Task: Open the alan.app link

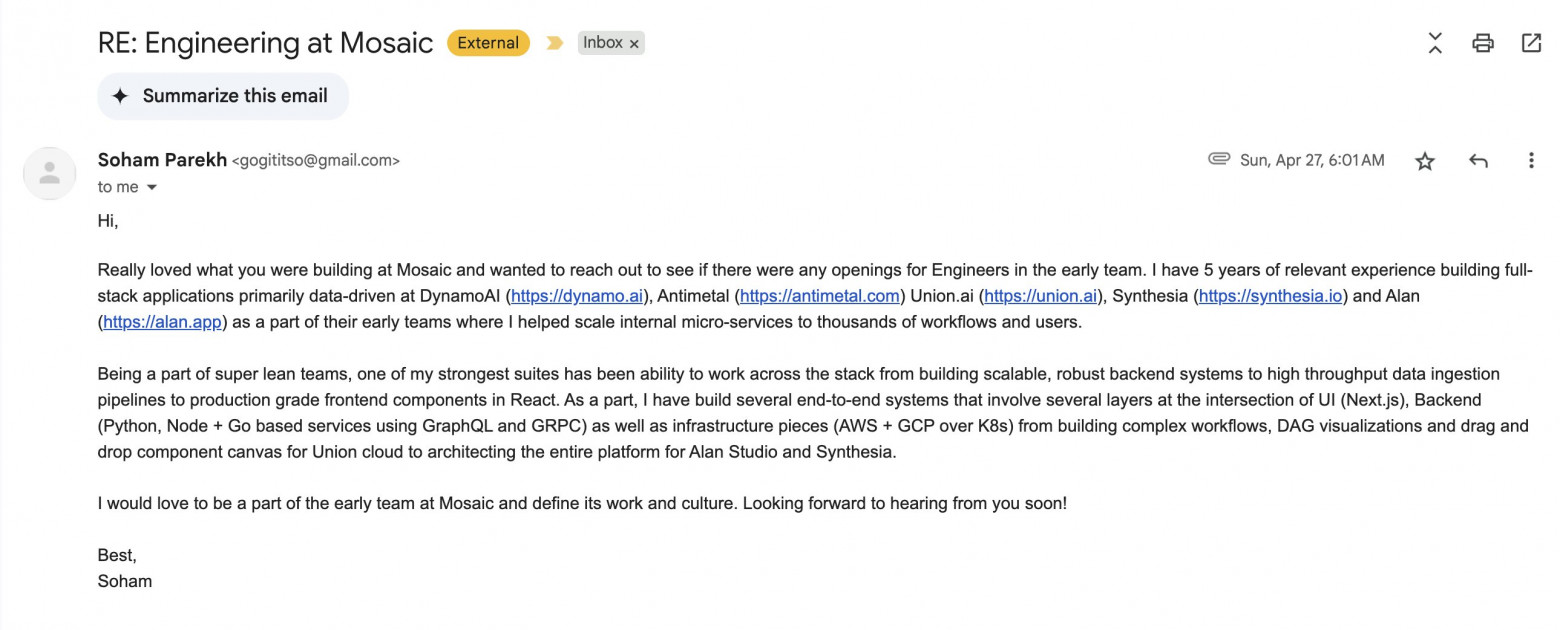Action: [x=162, y=322]
